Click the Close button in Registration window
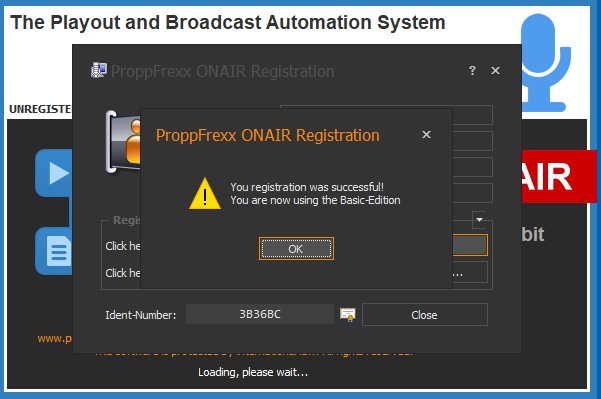The height and width of the screenshot is (399, 601). pyautogui.click(x=425, y=315)
